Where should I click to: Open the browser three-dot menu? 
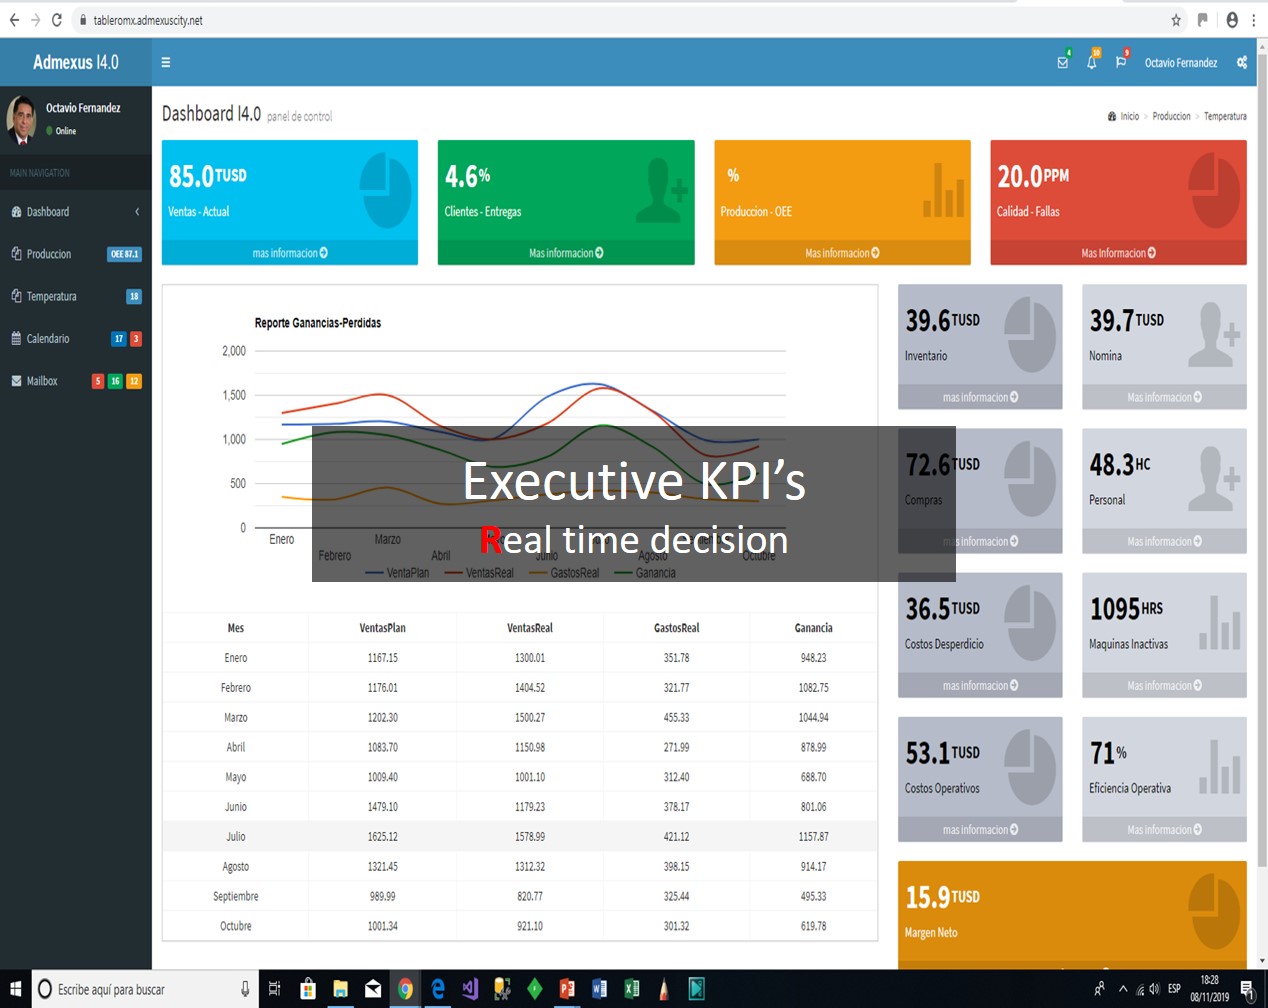(1253, 20)
